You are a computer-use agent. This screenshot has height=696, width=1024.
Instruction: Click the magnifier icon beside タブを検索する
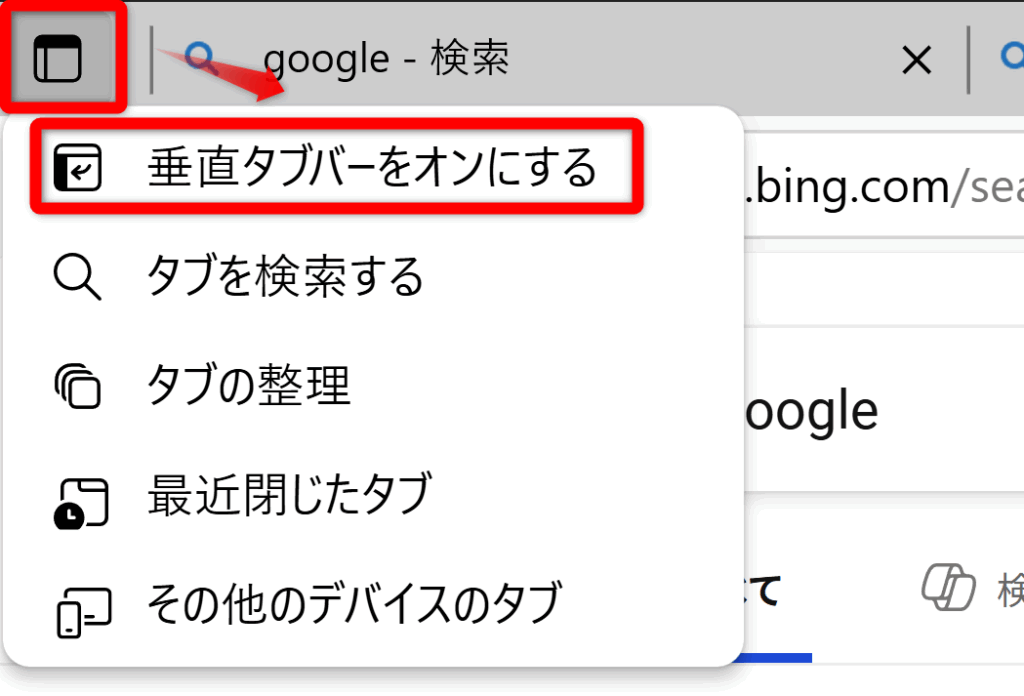click(78, 277)
